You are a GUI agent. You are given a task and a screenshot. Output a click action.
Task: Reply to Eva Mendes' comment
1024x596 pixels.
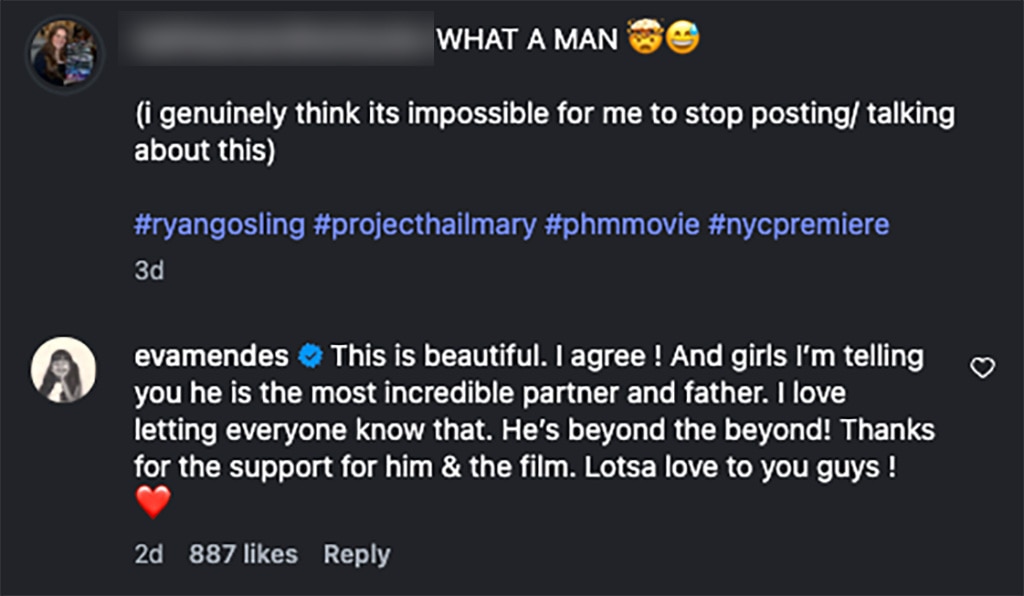[x=357, y=554]
